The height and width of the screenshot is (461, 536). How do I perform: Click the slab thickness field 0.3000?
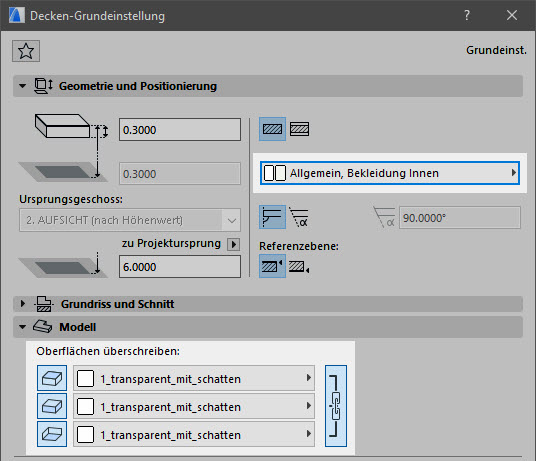(180, 130)
